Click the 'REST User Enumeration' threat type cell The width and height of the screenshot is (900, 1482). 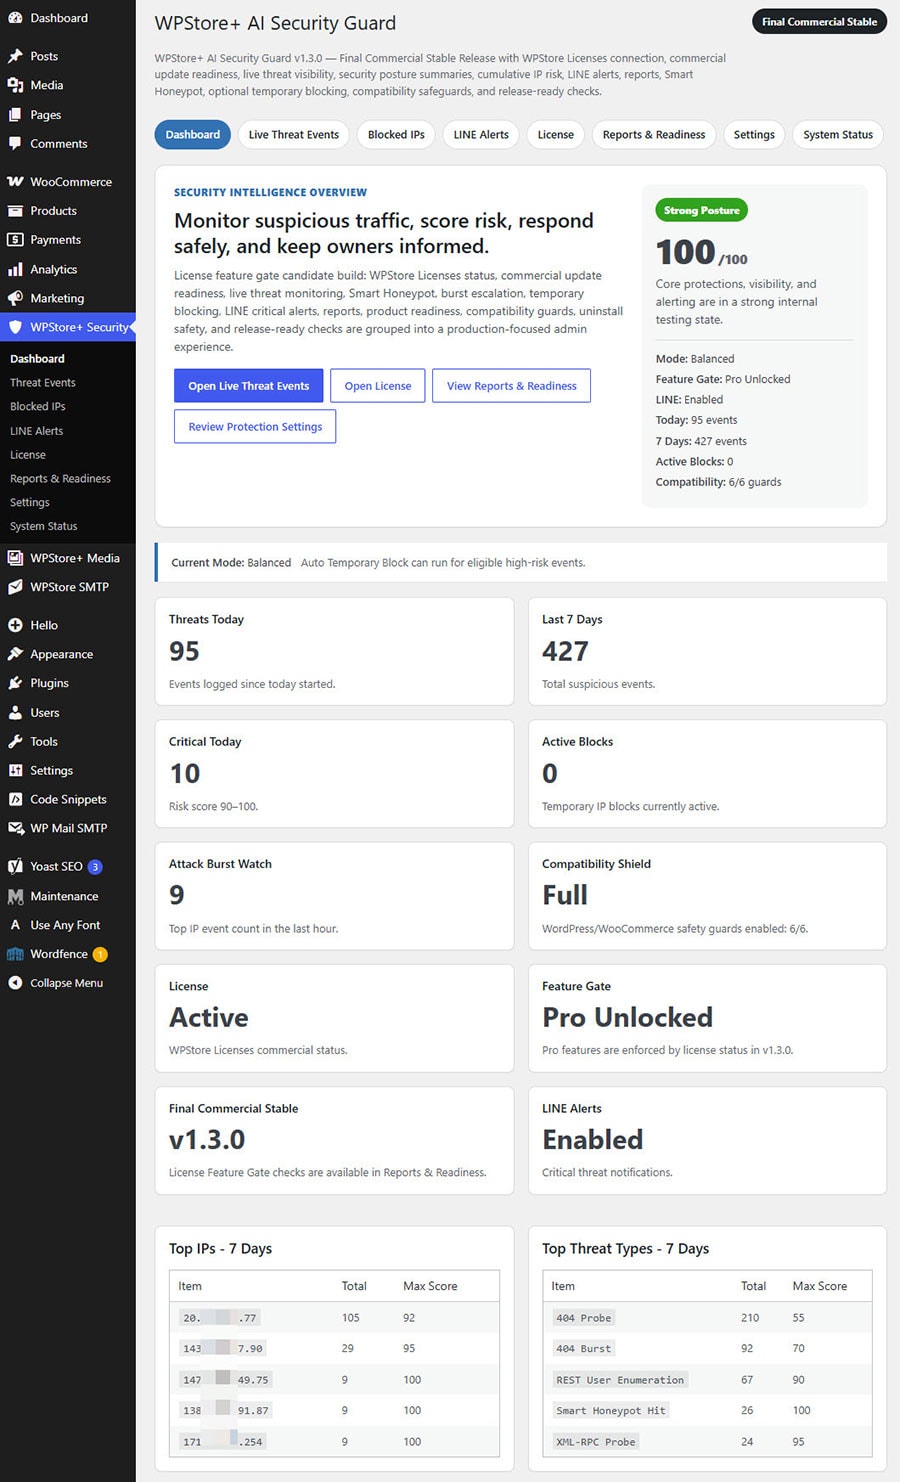tap(620, 1380)
